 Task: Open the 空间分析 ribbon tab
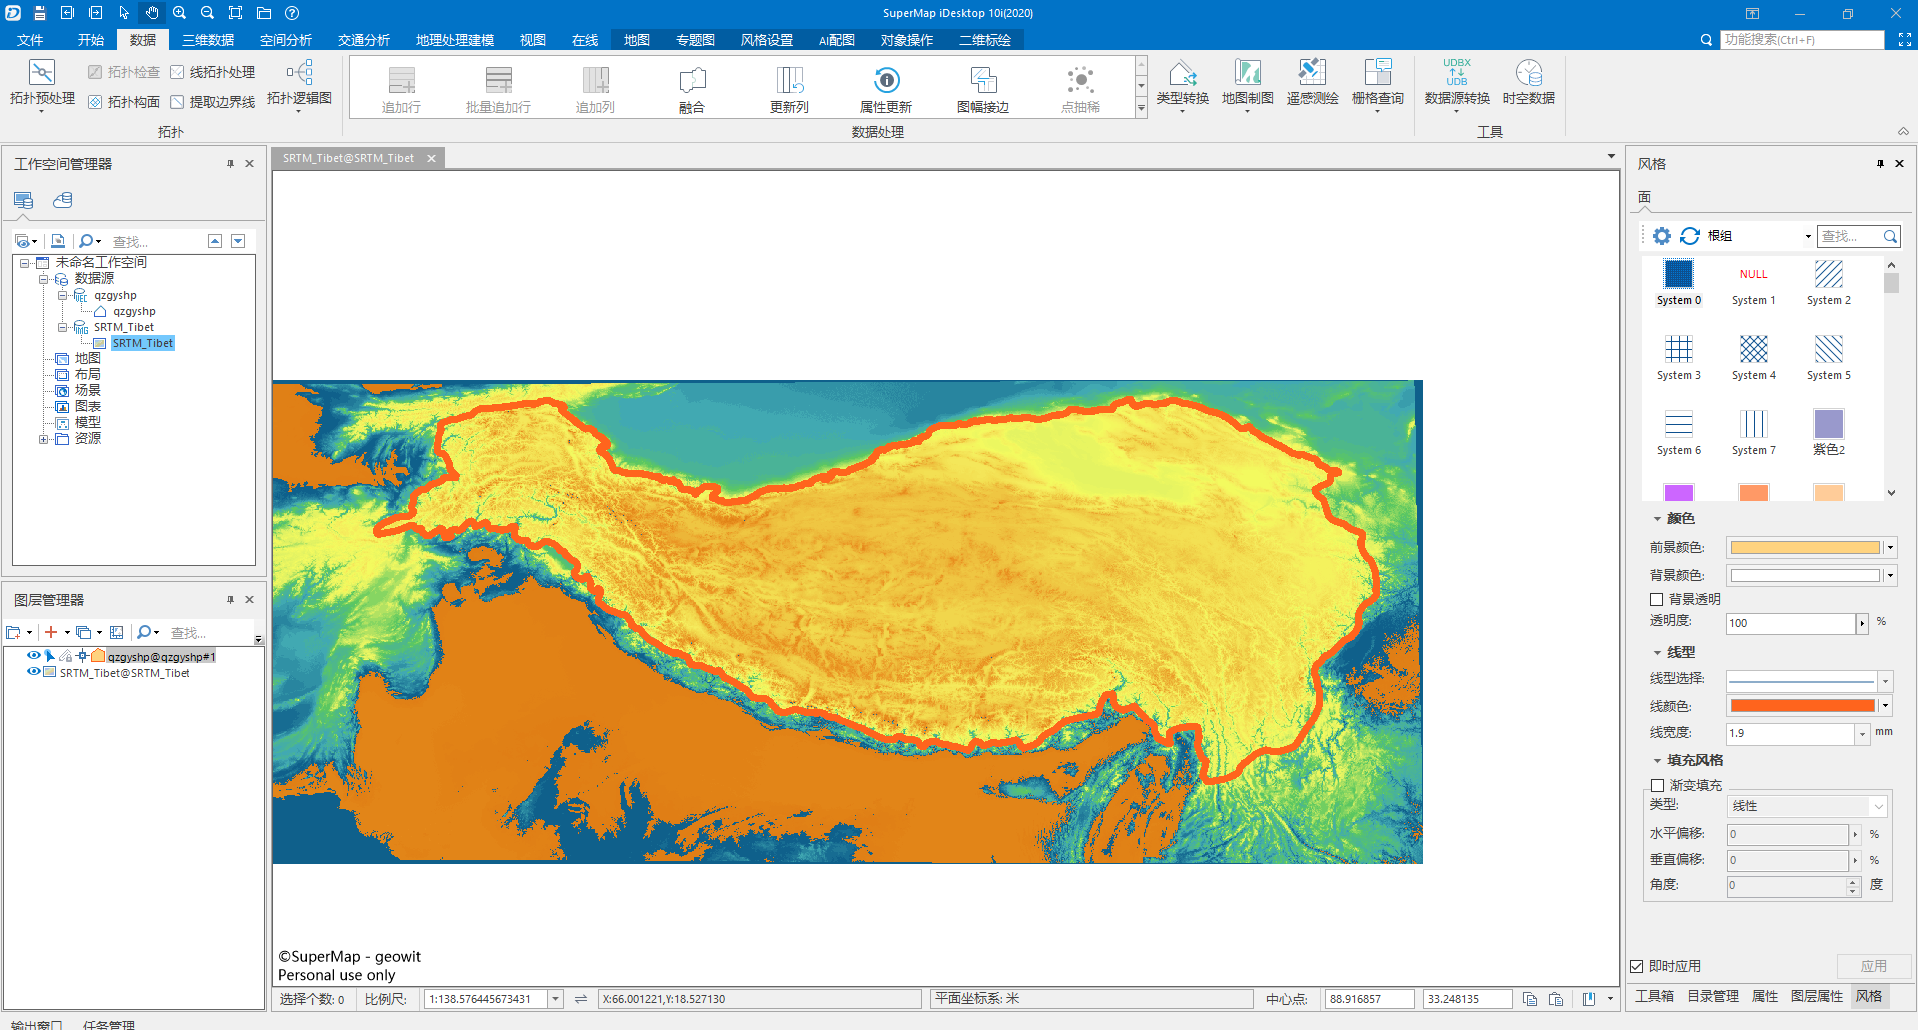pos(286,40)
